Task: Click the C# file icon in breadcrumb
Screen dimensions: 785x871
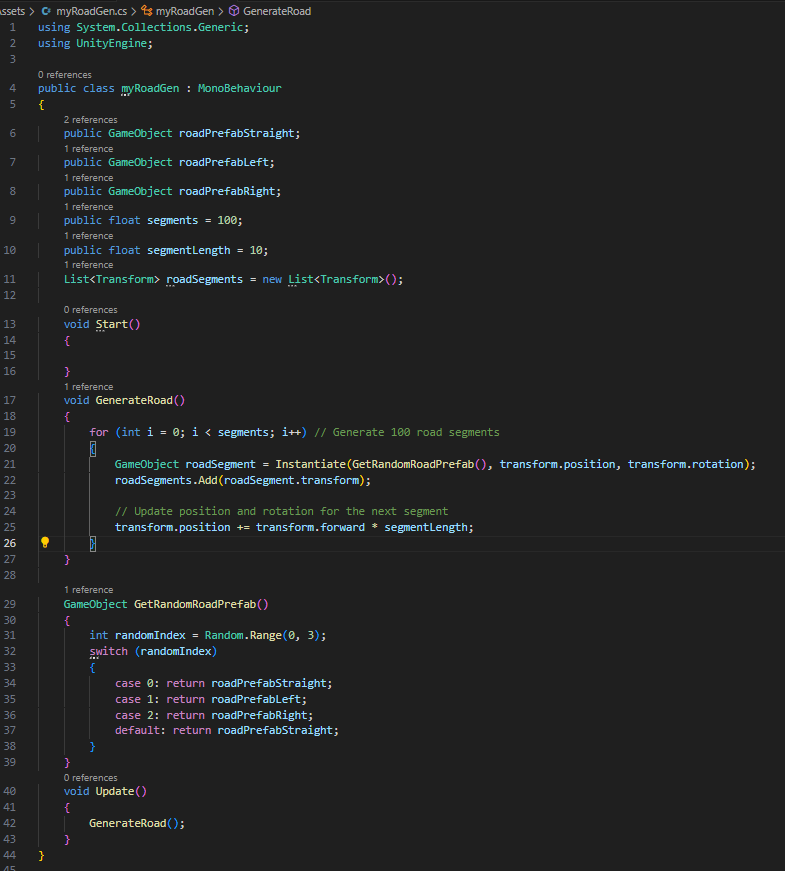Action: coord(47,11)
